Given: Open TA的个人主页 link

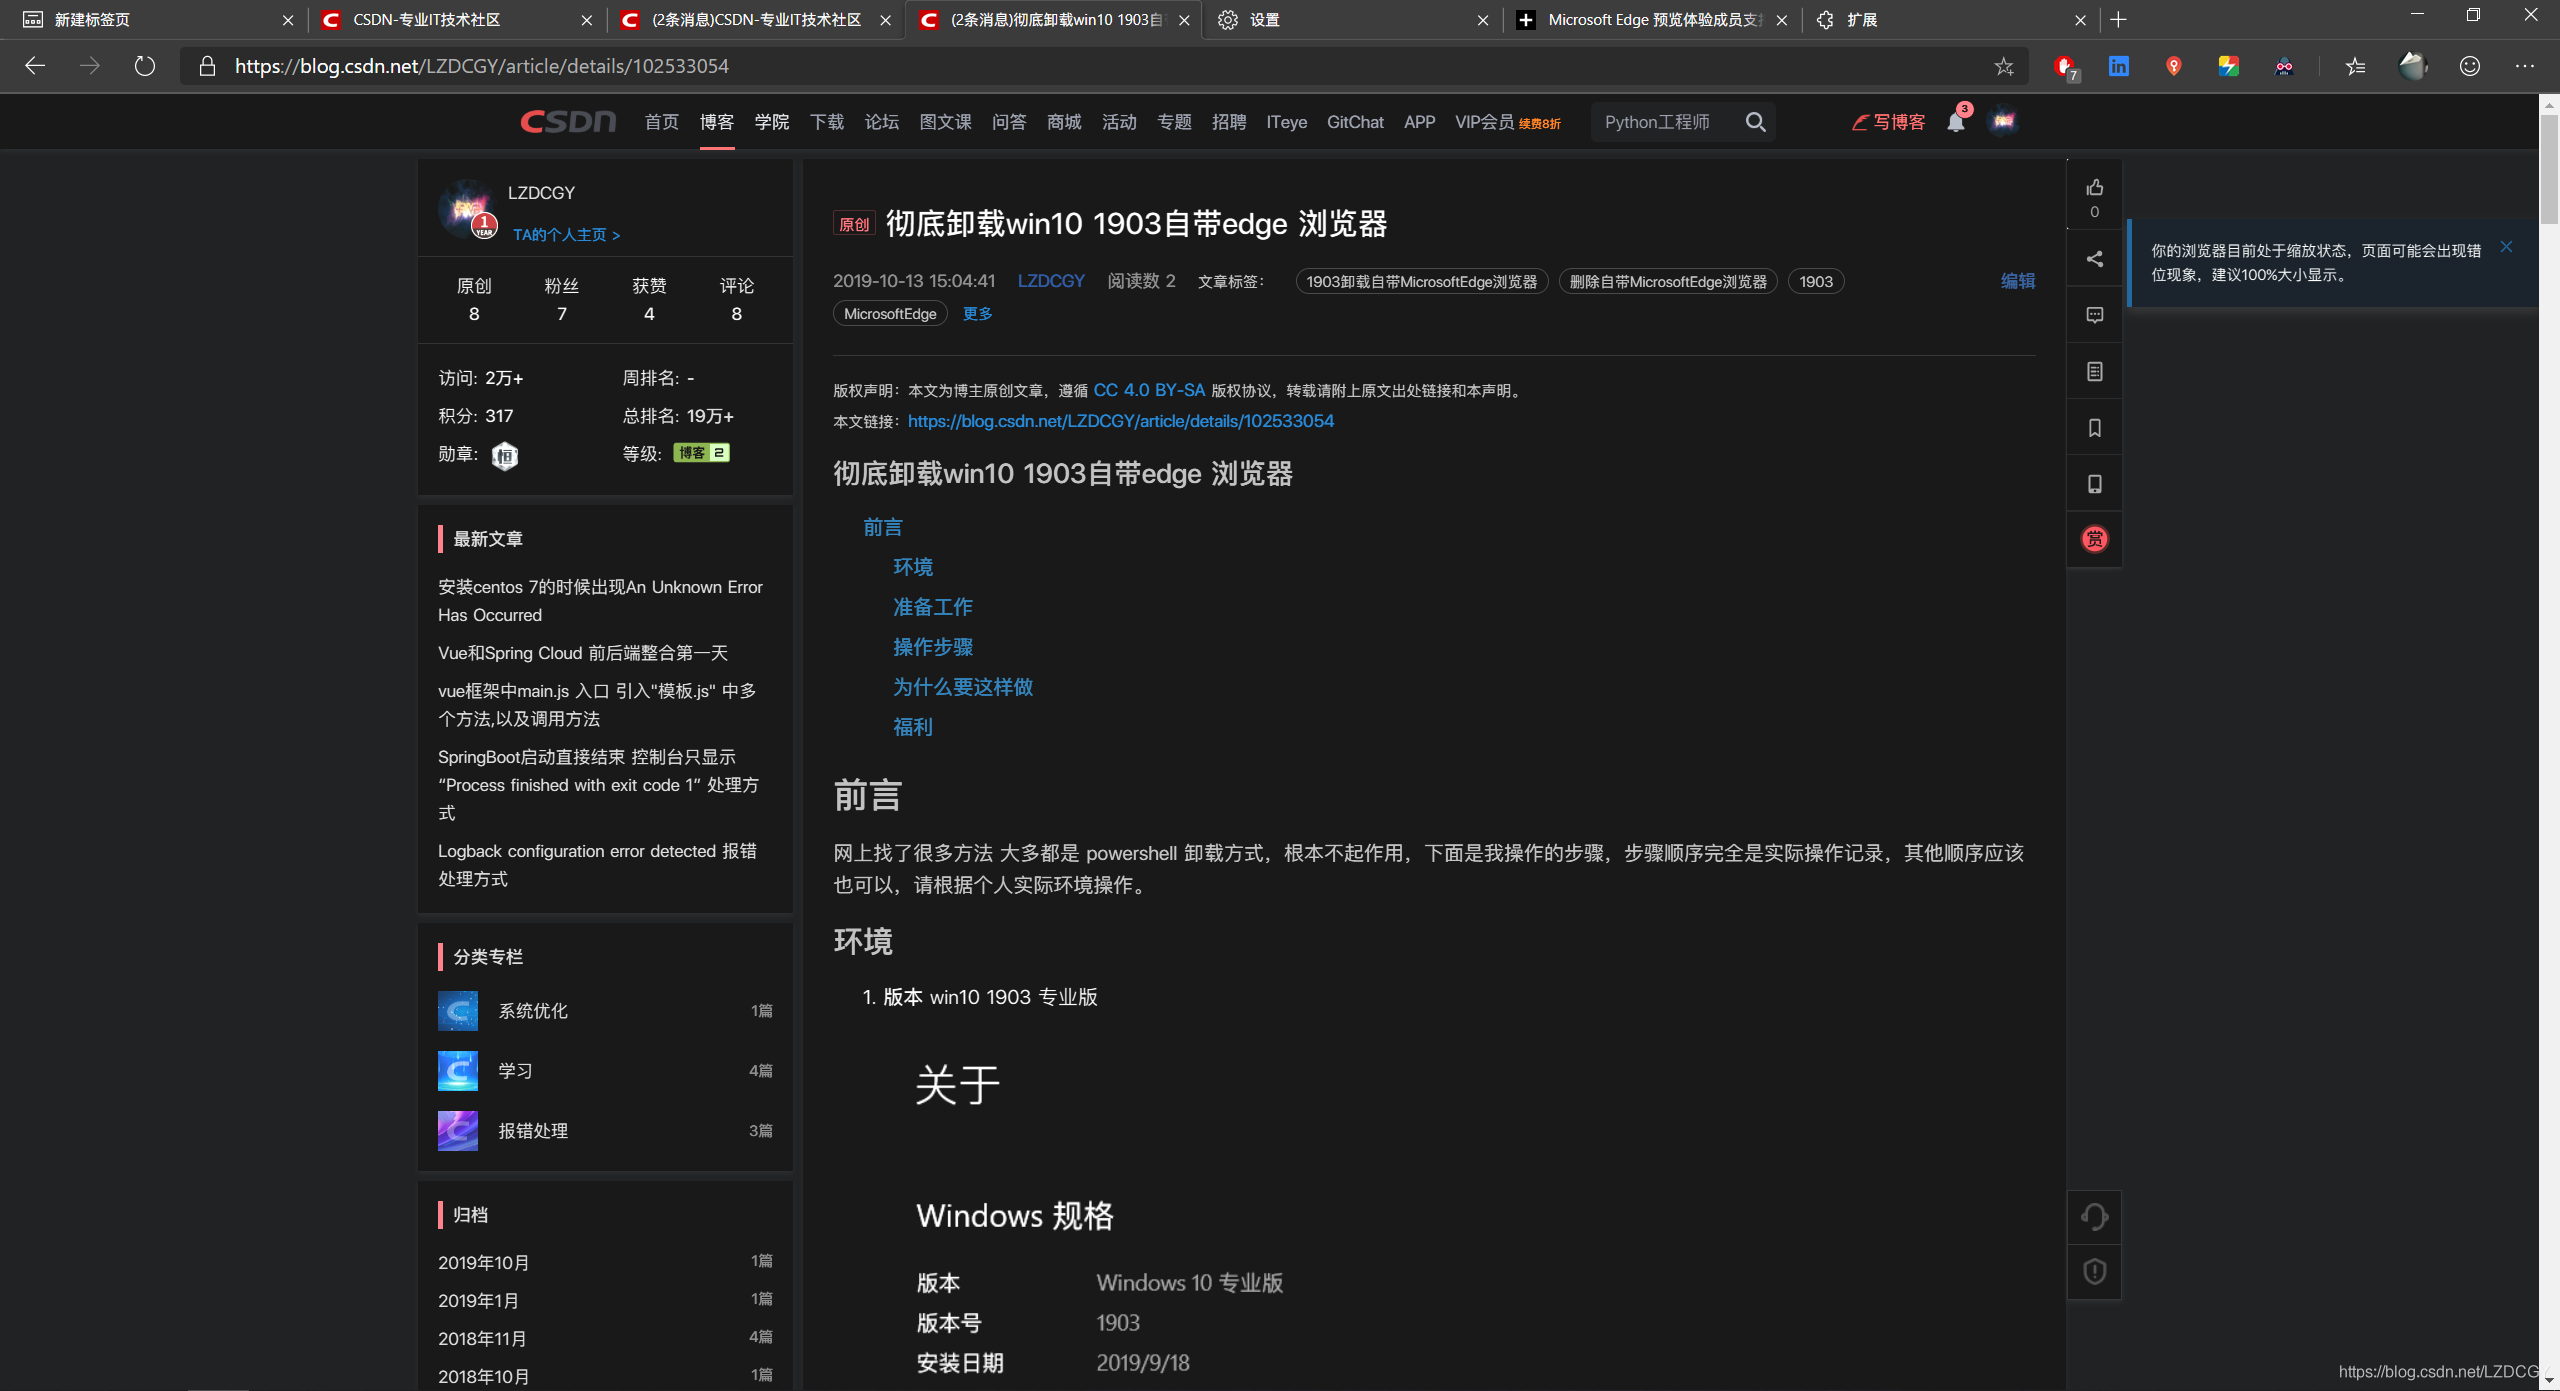Looking at the screenshot, I should 566,234.
